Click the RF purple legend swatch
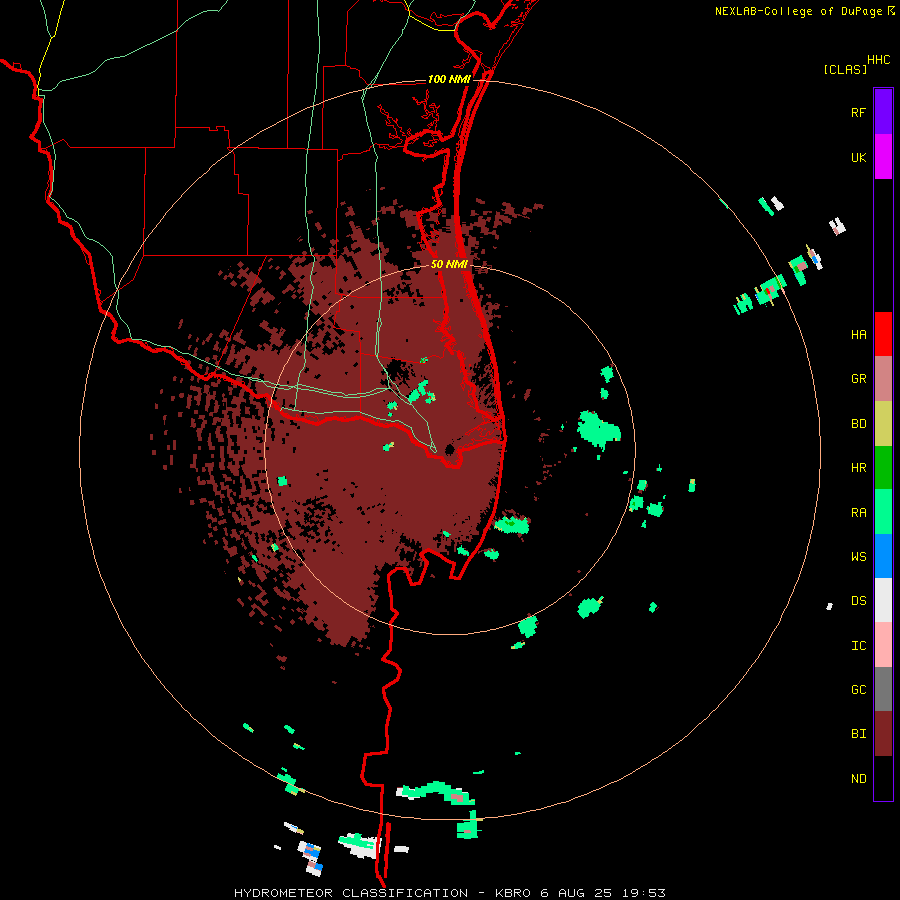The image size is (900, 900). 883,111
